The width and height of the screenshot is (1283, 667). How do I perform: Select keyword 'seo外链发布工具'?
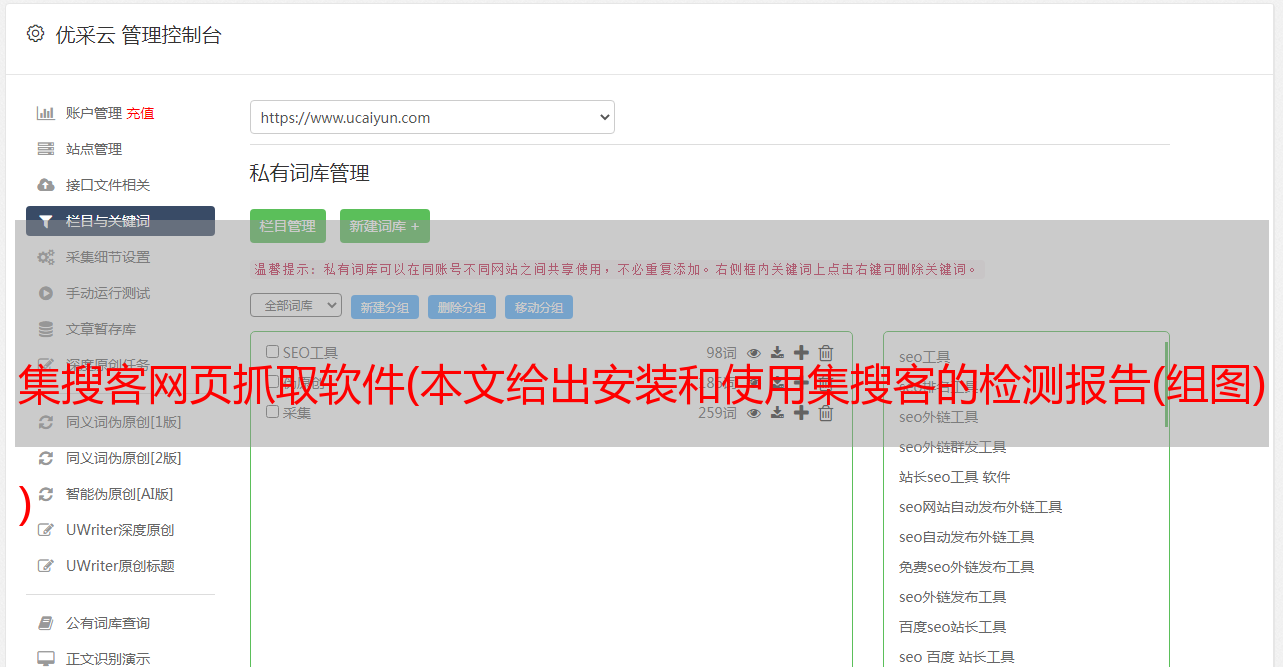[x=952, y=597]
